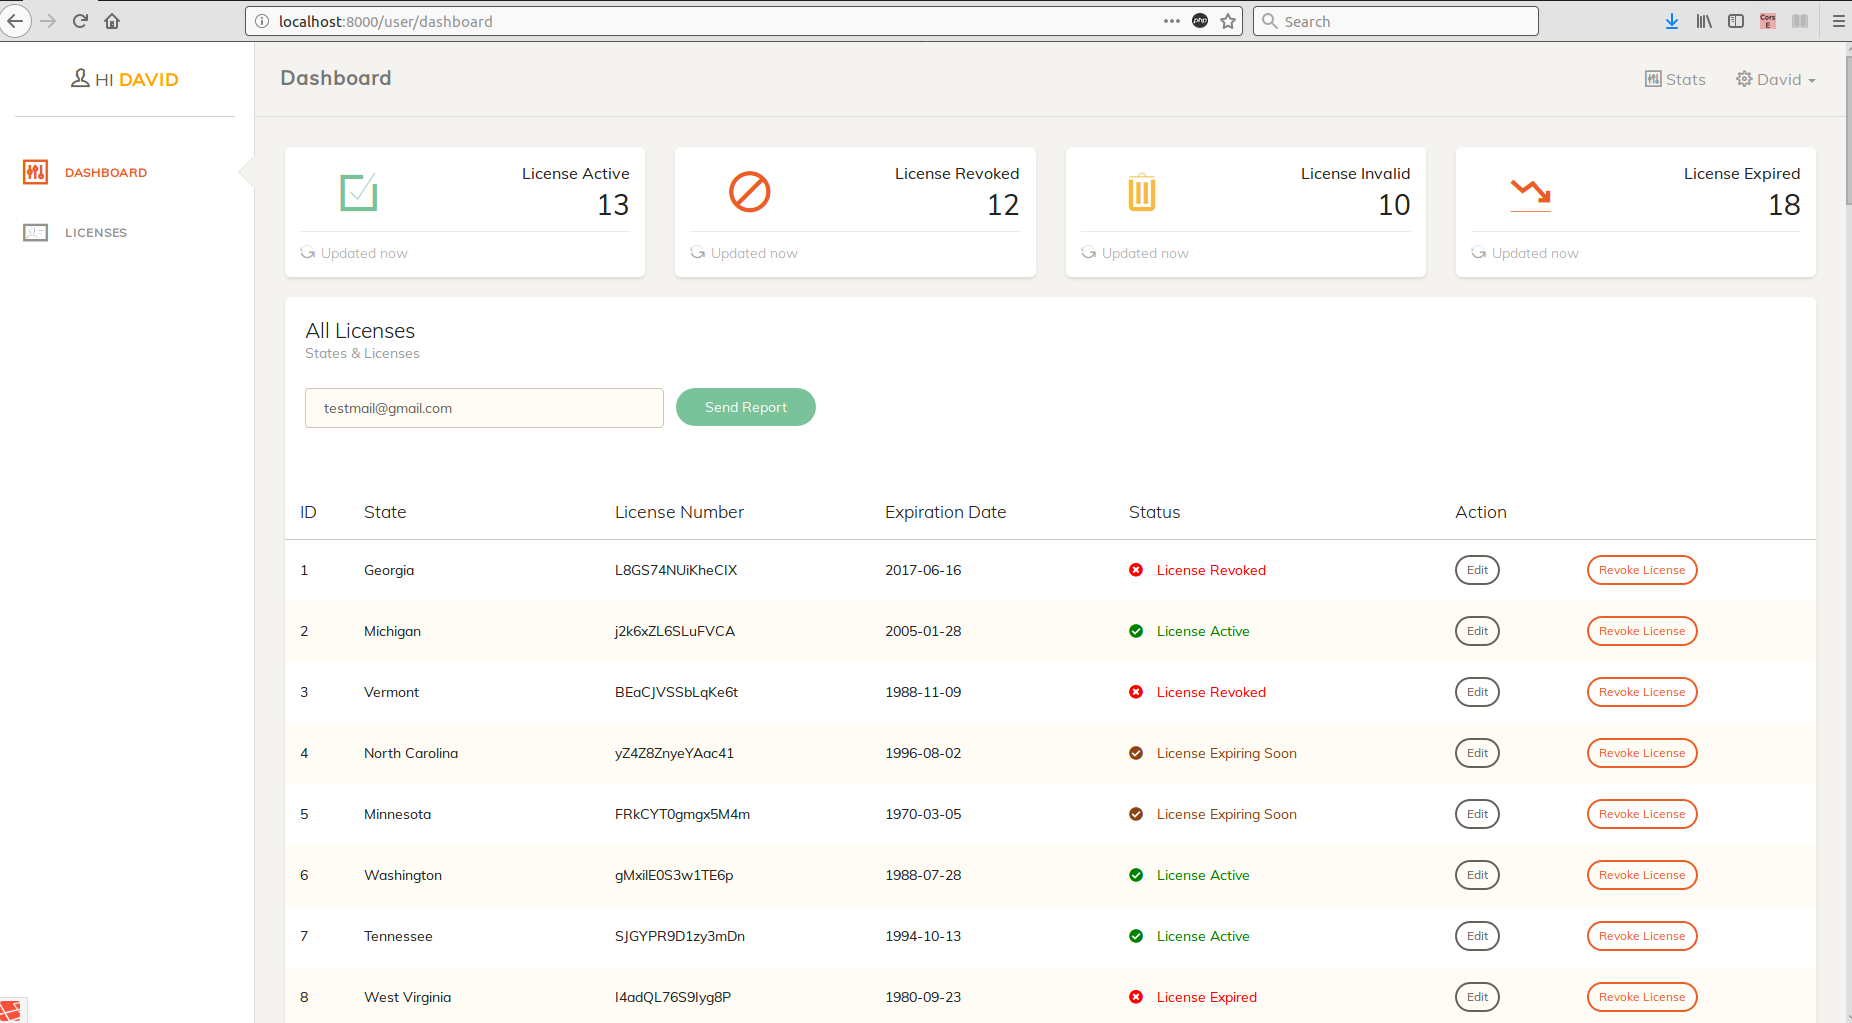Click the License Invalid trash icon
Viewport: 1852px width, 1023px height.
coord(1141,192)
